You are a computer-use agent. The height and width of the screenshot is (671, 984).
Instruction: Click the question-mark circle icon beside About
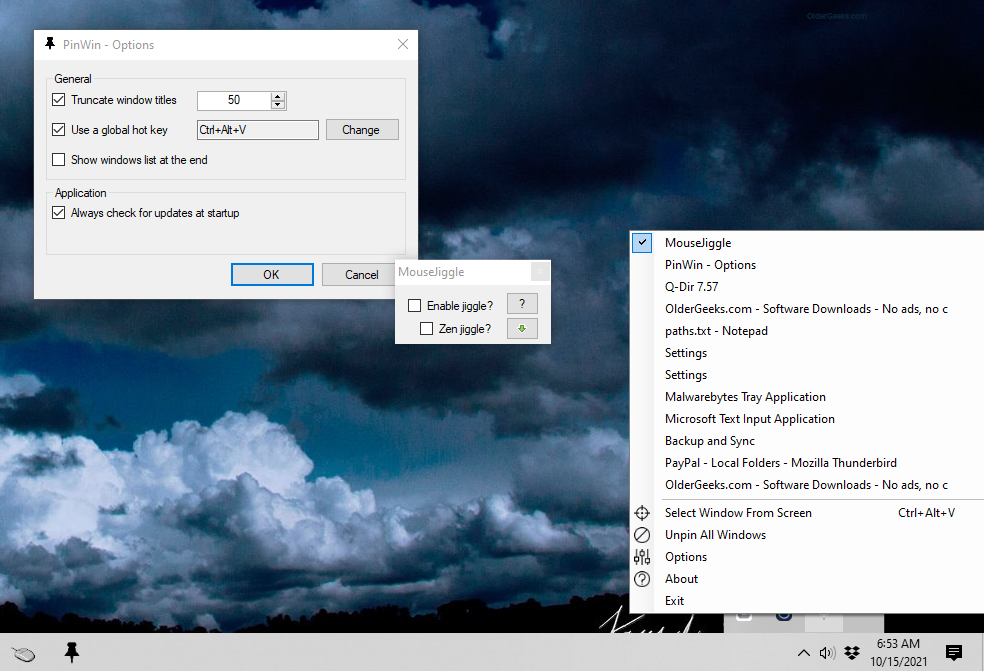coord(642,579)
